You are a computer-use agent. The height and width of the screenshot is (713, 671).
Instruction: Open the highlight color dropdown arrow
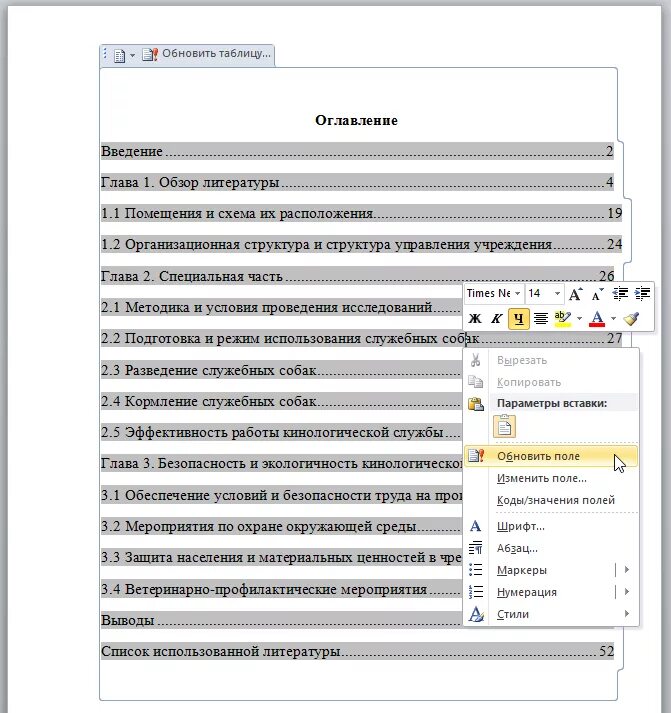(579, 319)
